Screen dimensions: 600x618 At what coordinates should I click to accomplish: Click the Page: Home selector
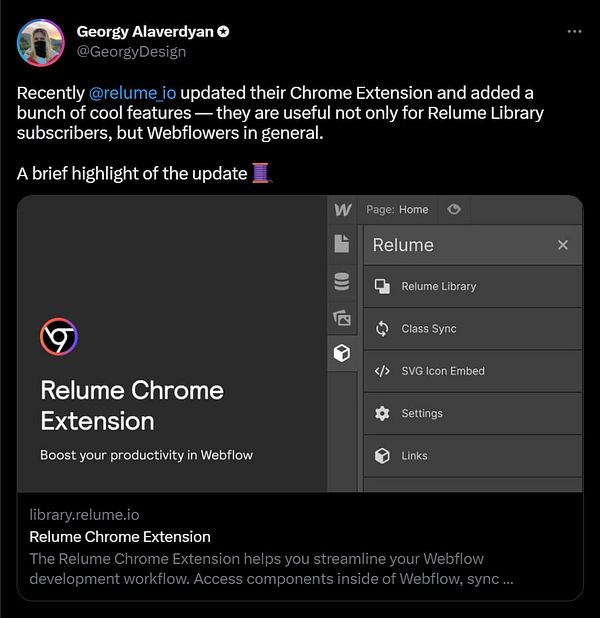(397, 210)
